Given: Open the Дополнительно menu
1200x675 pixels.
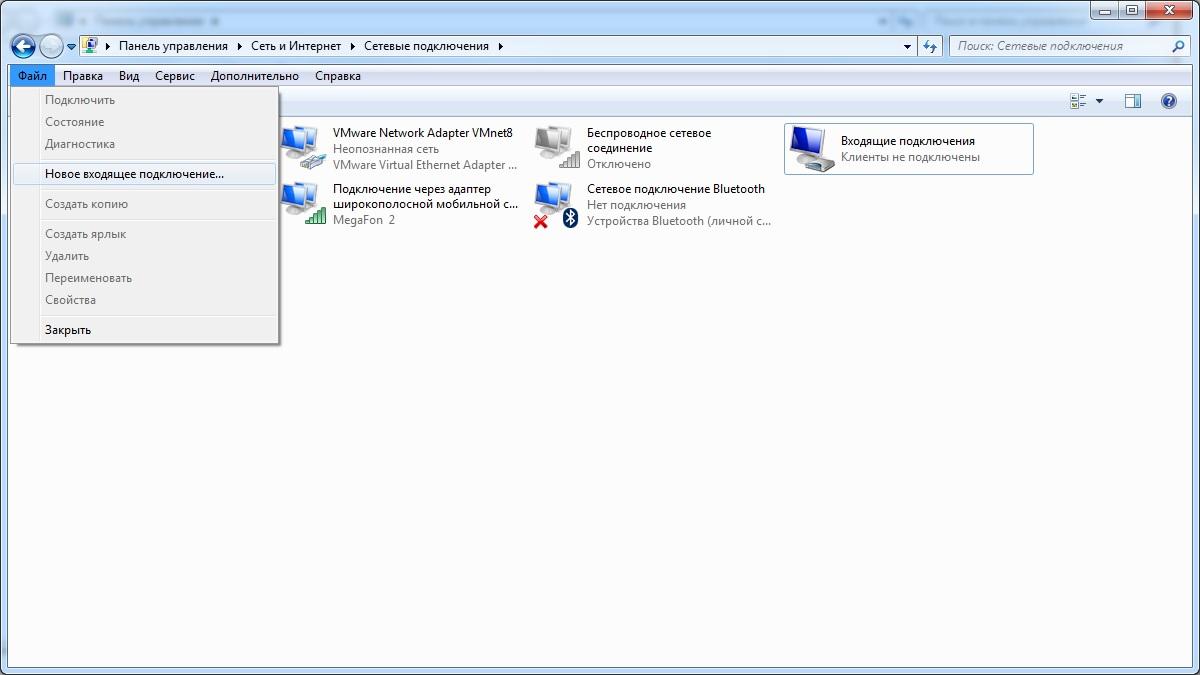Looking at the screenshot, I should tap(254, 76).
